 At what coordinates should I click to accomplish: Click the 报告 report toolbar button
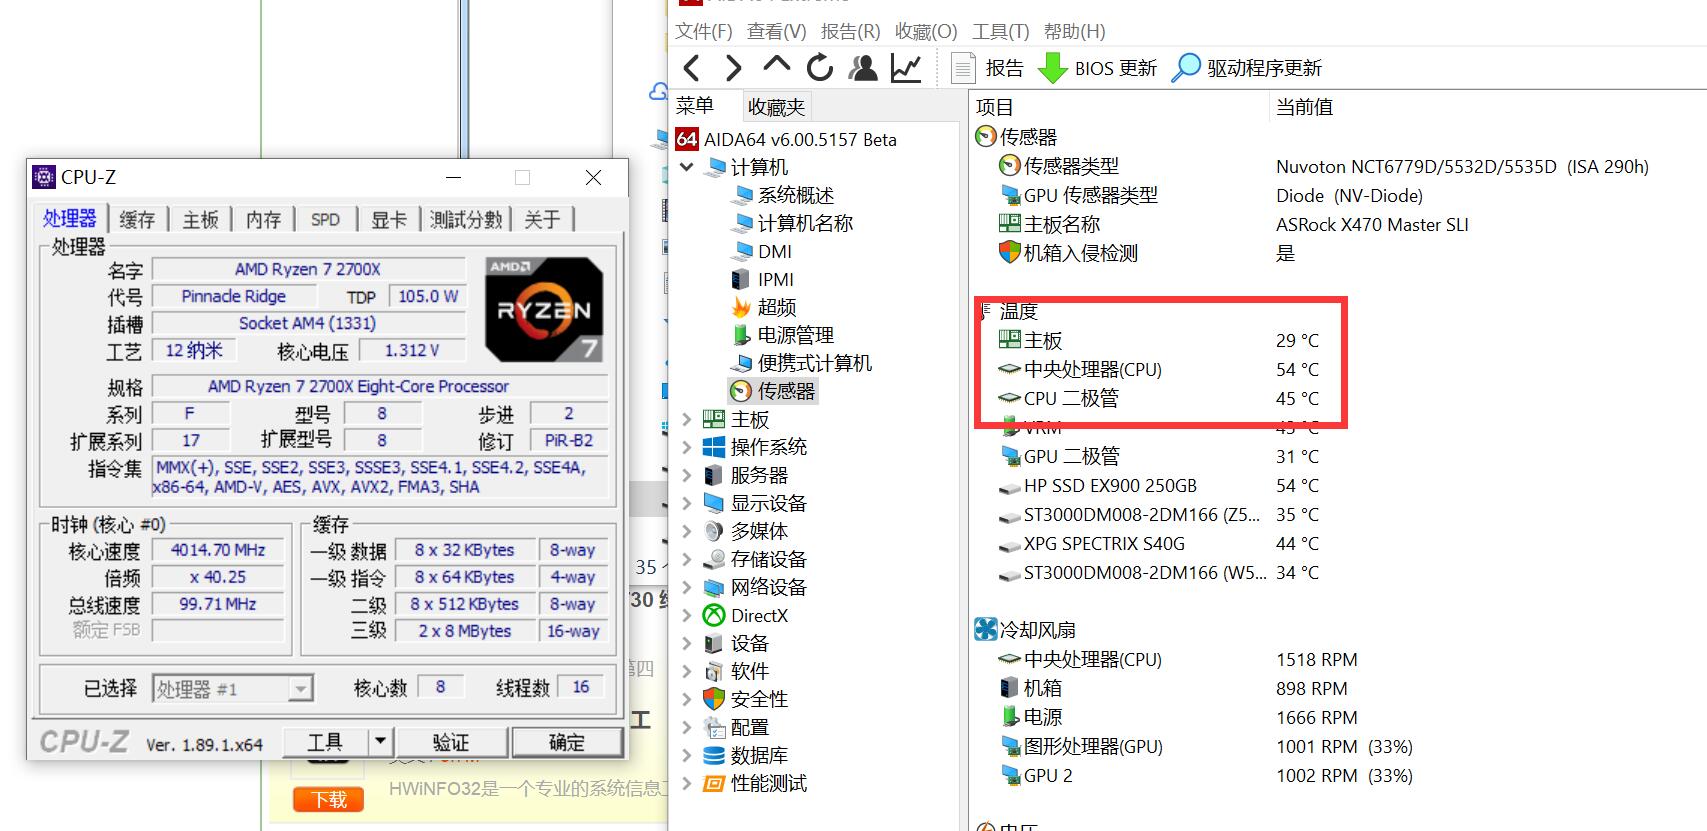coord(987,68)
